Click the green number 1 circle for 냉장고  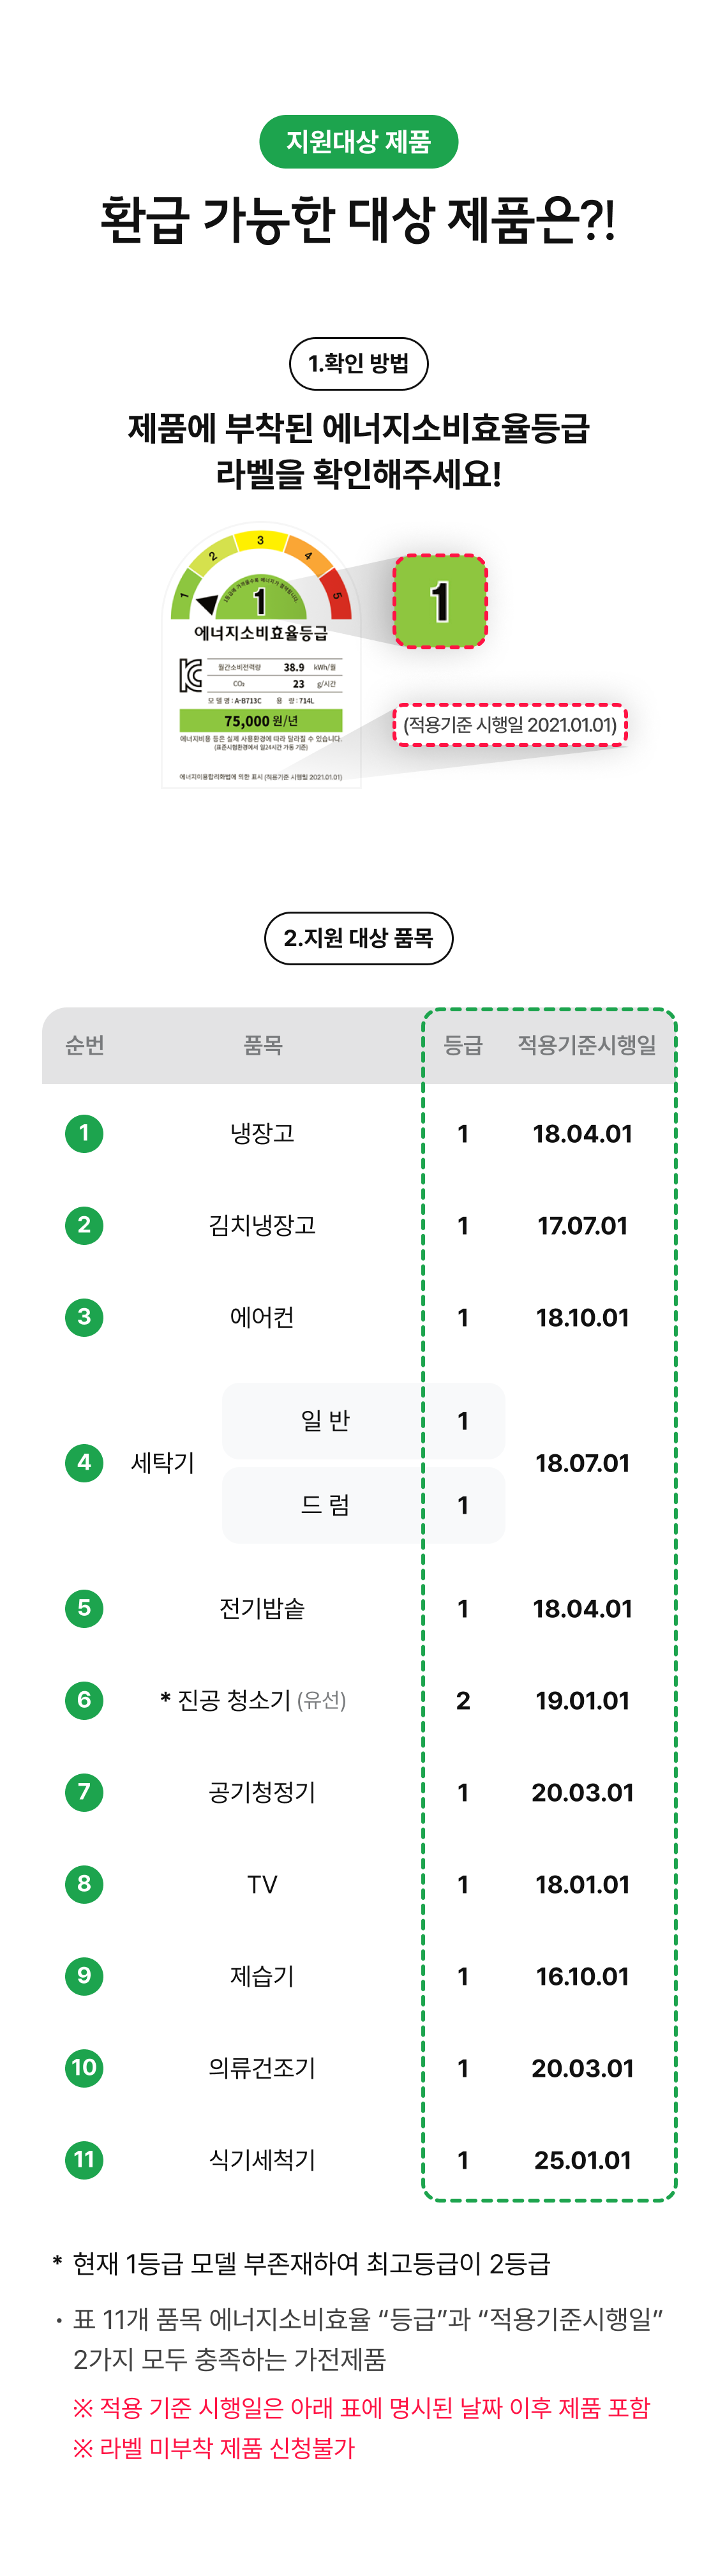tap(84, 1133)
